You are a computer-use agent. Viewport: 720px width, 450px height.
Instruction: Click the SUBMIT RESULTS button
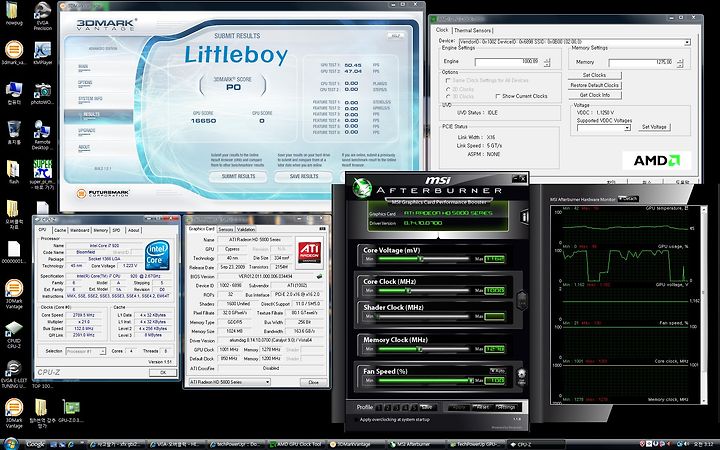(x=238, y=176)
